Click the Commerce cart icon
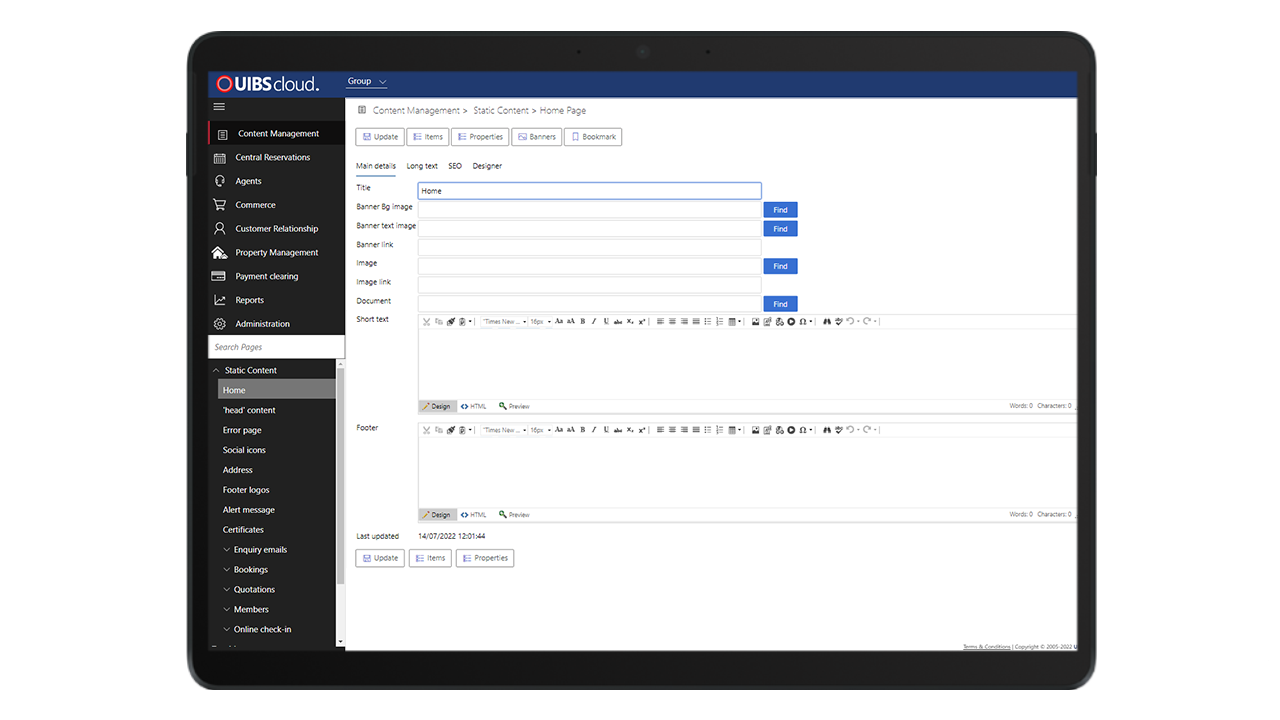 (x=220, y=205)
